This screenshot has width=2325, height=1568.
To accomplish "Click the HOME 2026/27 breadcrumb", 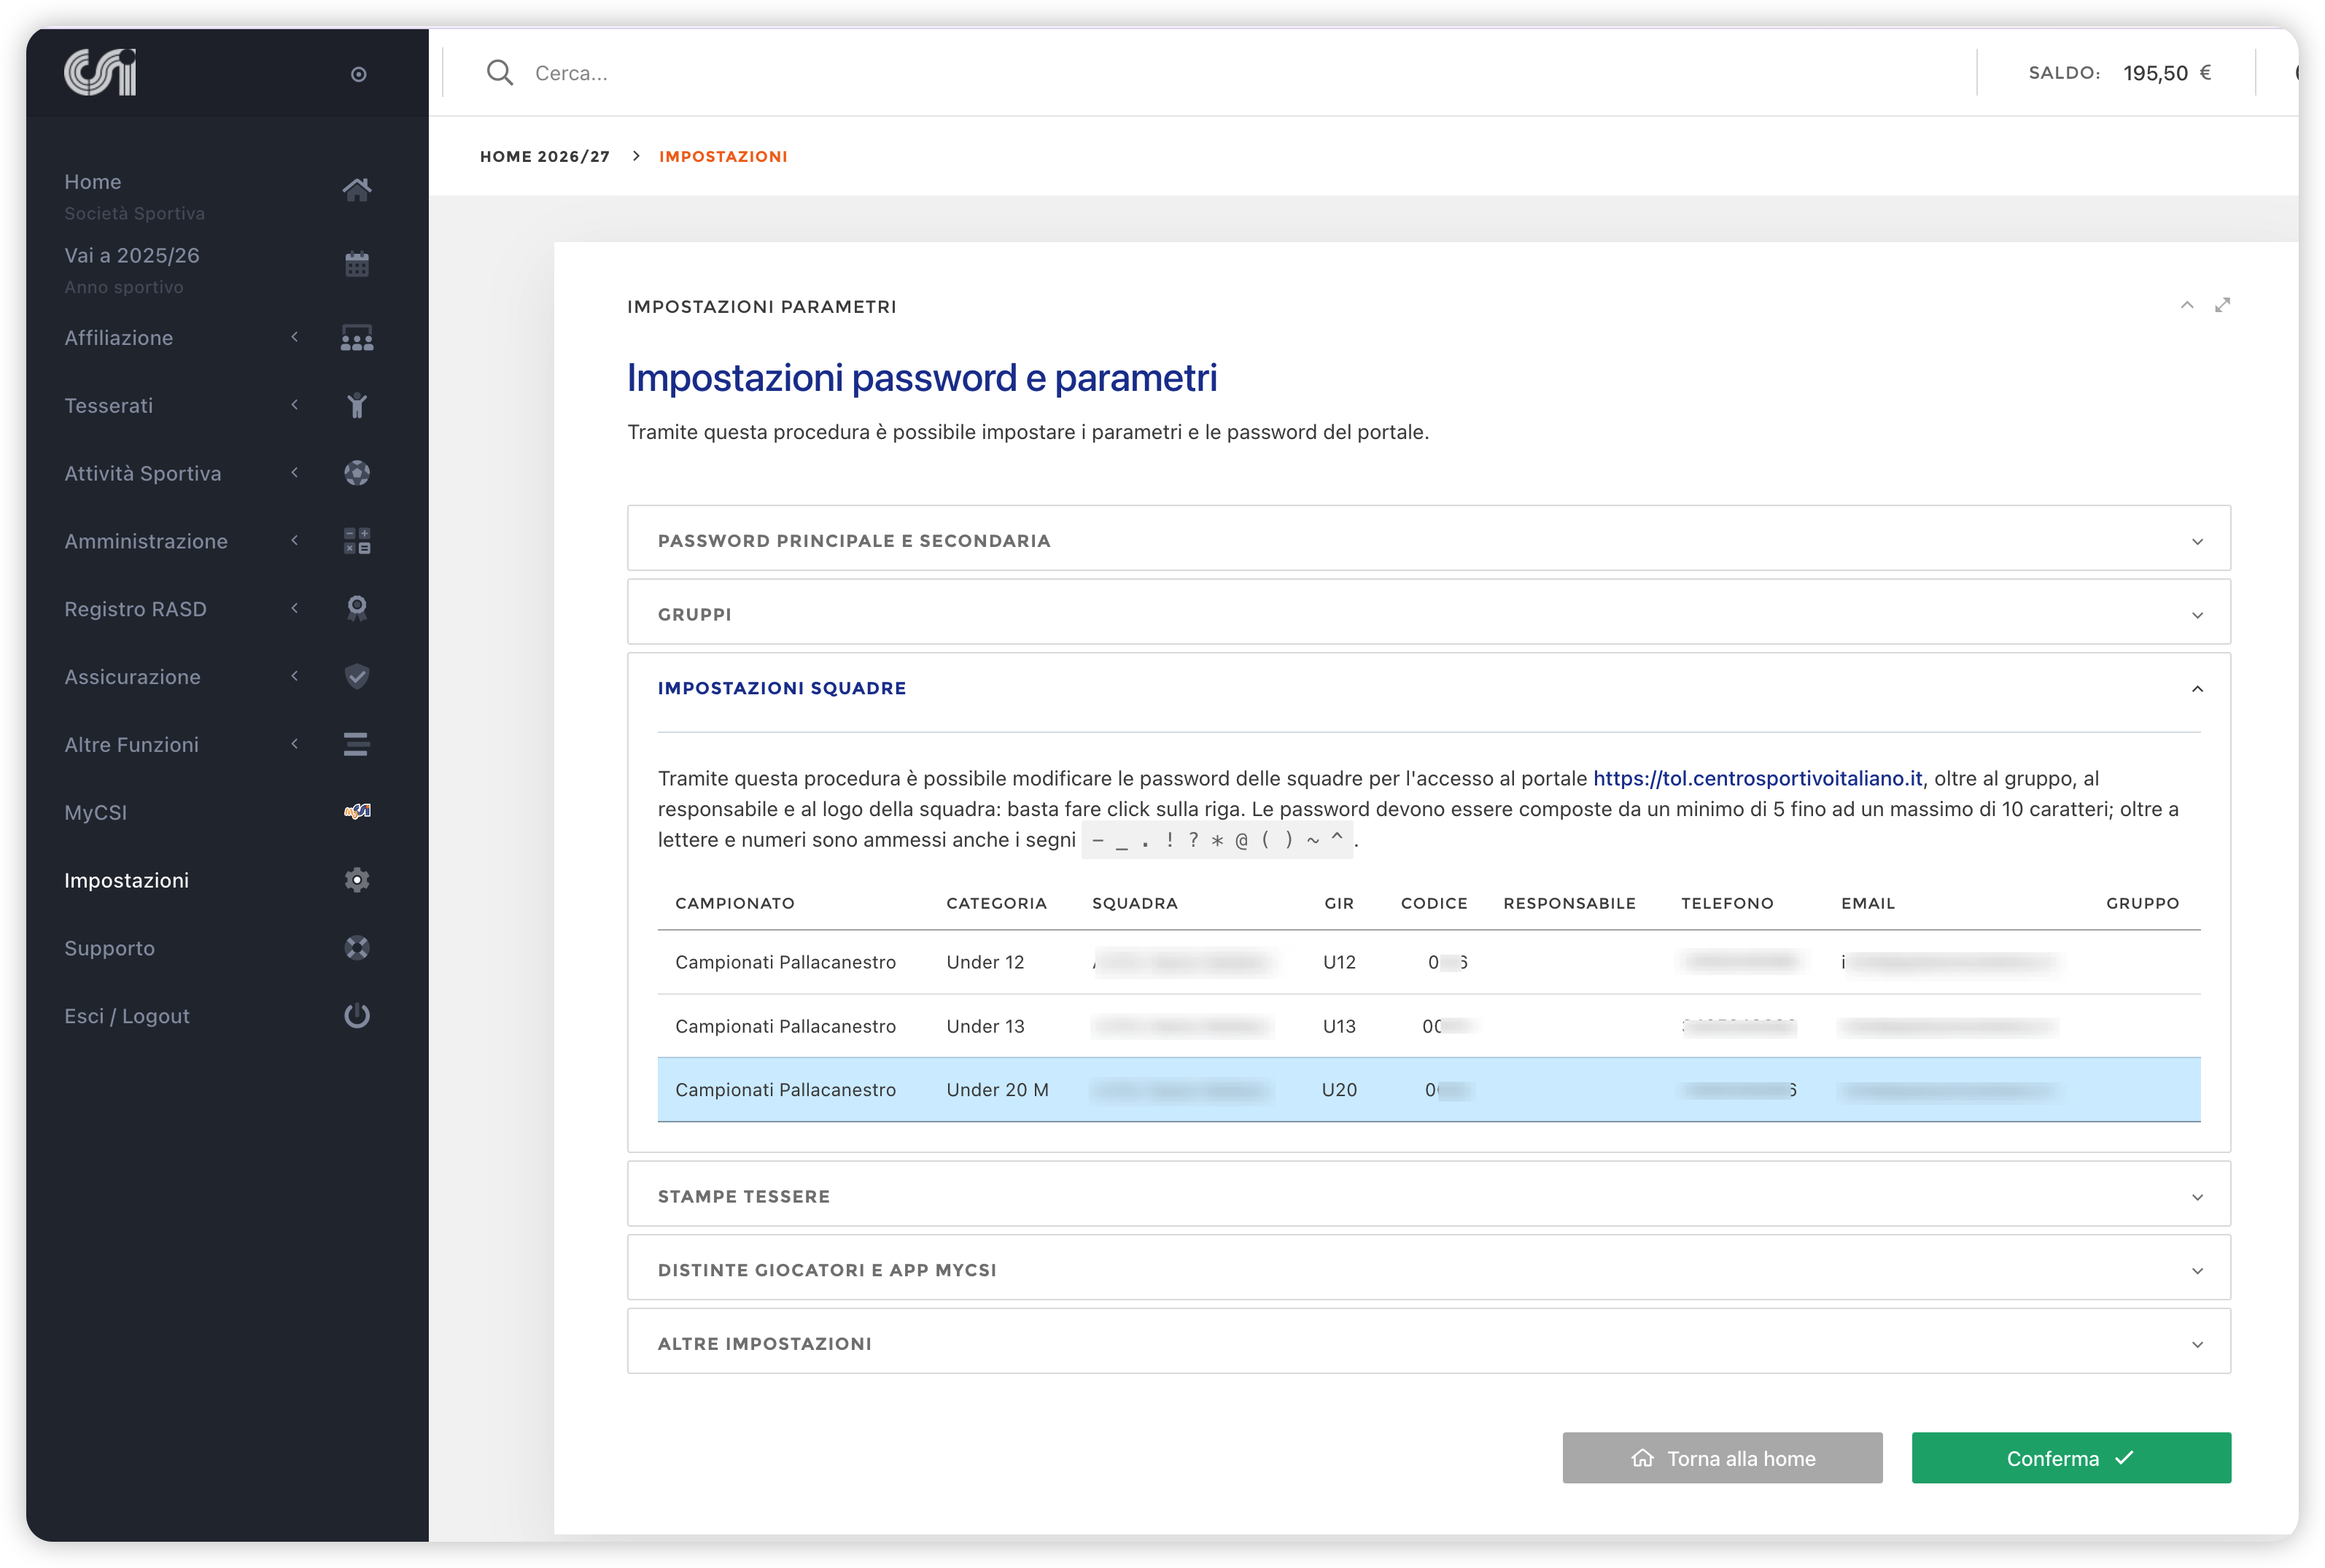I will (545, 156).
